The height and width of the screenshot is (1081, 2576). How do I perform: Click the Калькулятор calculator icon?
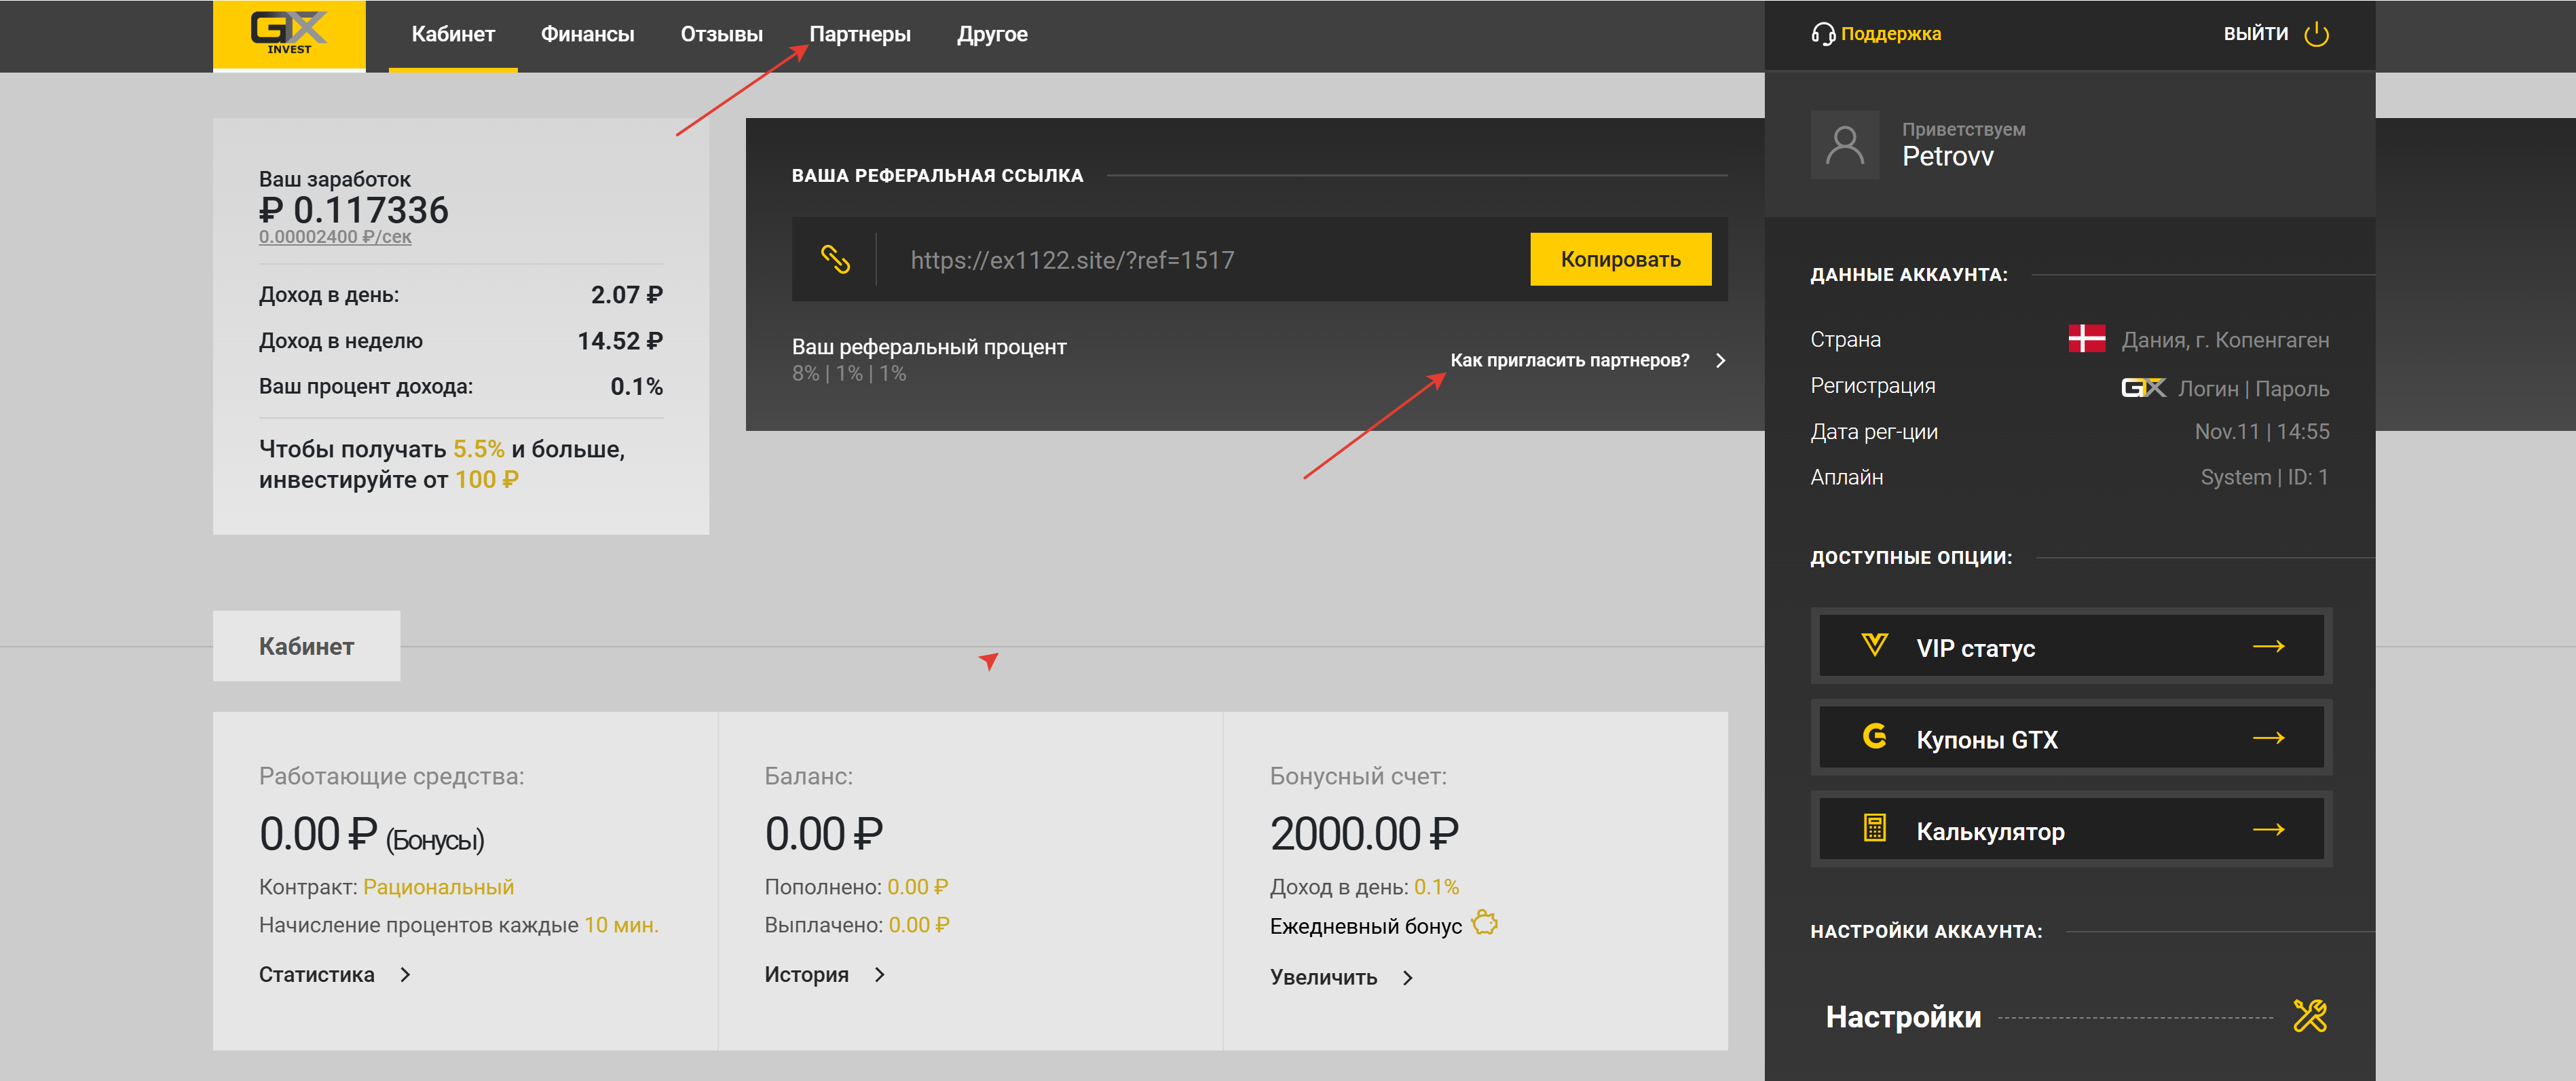pyautogui.click(x=1875, y=829)
